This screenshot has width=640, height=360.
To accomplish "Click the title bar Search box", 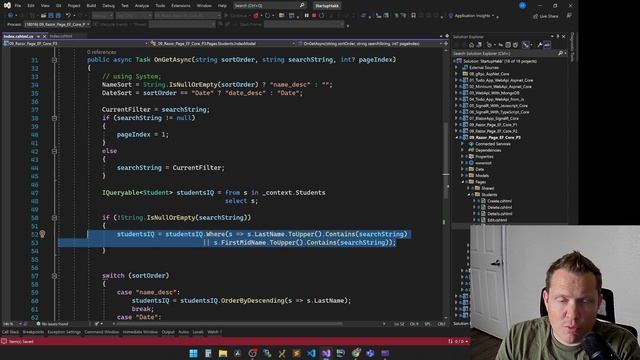I will pos(269,5).
